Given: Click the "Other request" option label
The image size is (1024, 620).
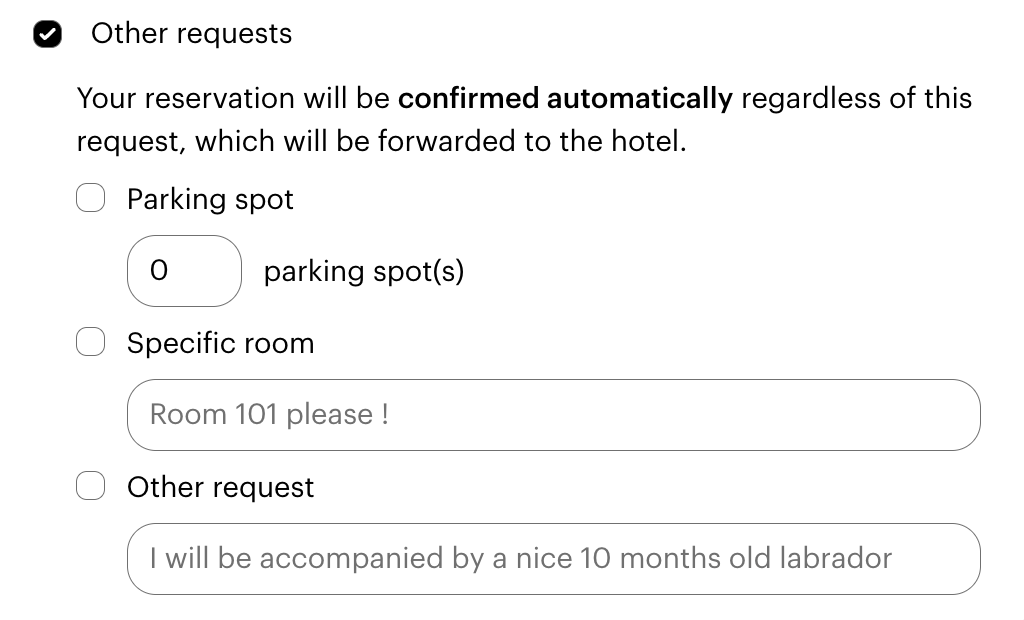Looking at the screenshot, I should tap(220, 487).
